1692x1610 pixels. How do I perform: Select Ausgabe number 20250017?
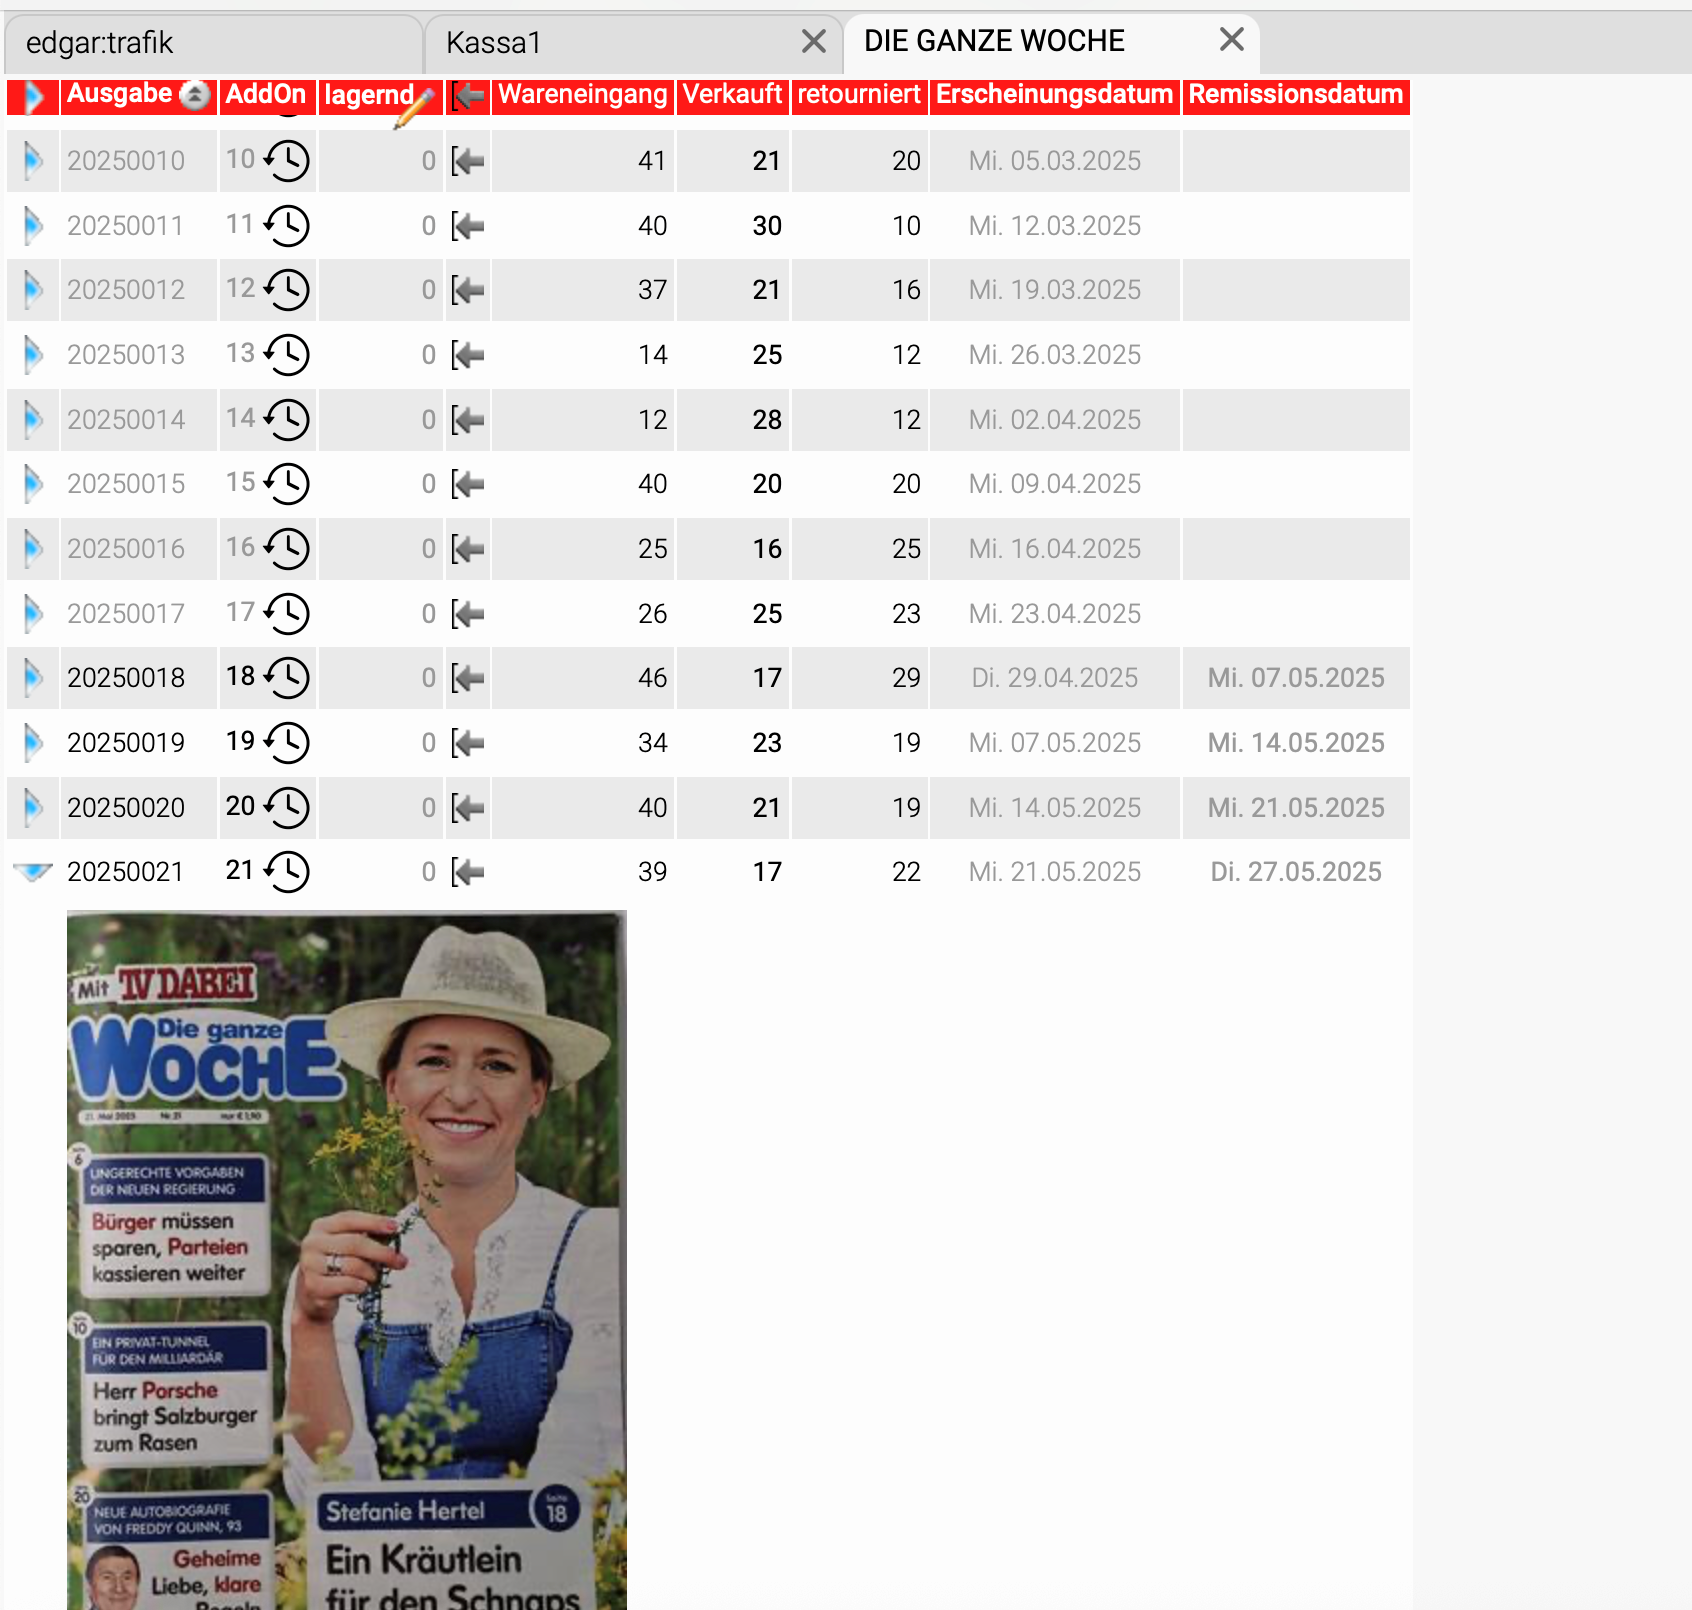[126, 614]
